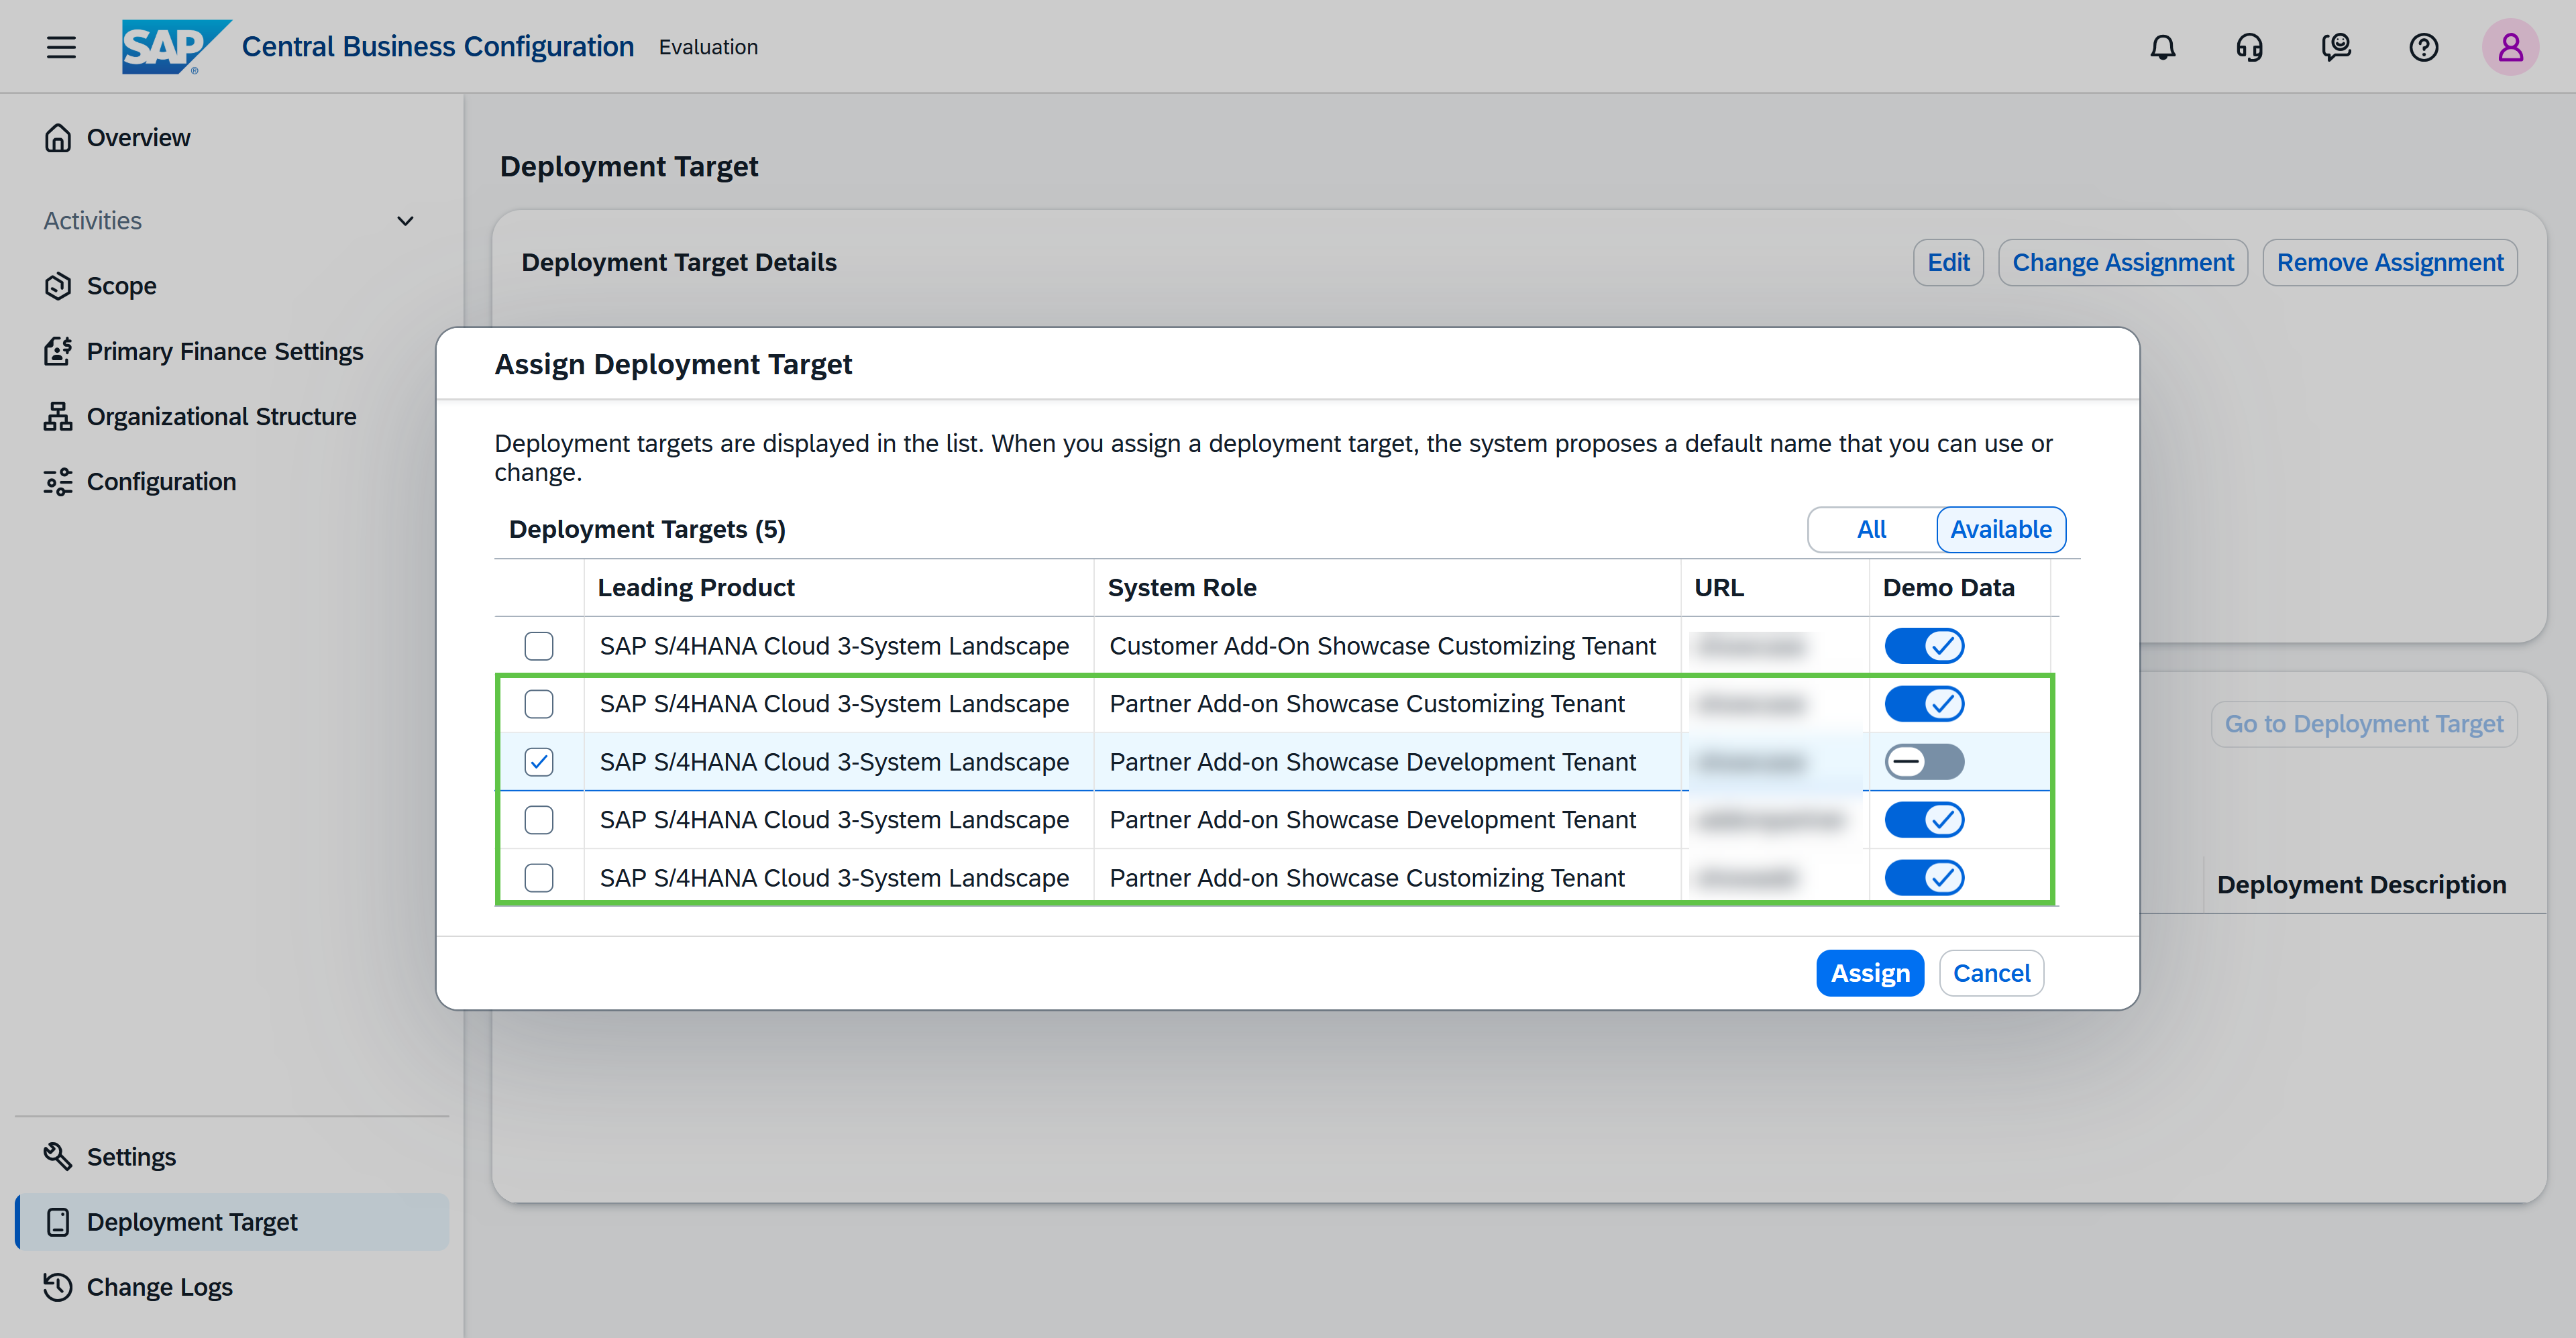The width and height of the screenshot is (2576, 1338).
Task: Click the Leading Product column header
Action: [x=838, y=587]
